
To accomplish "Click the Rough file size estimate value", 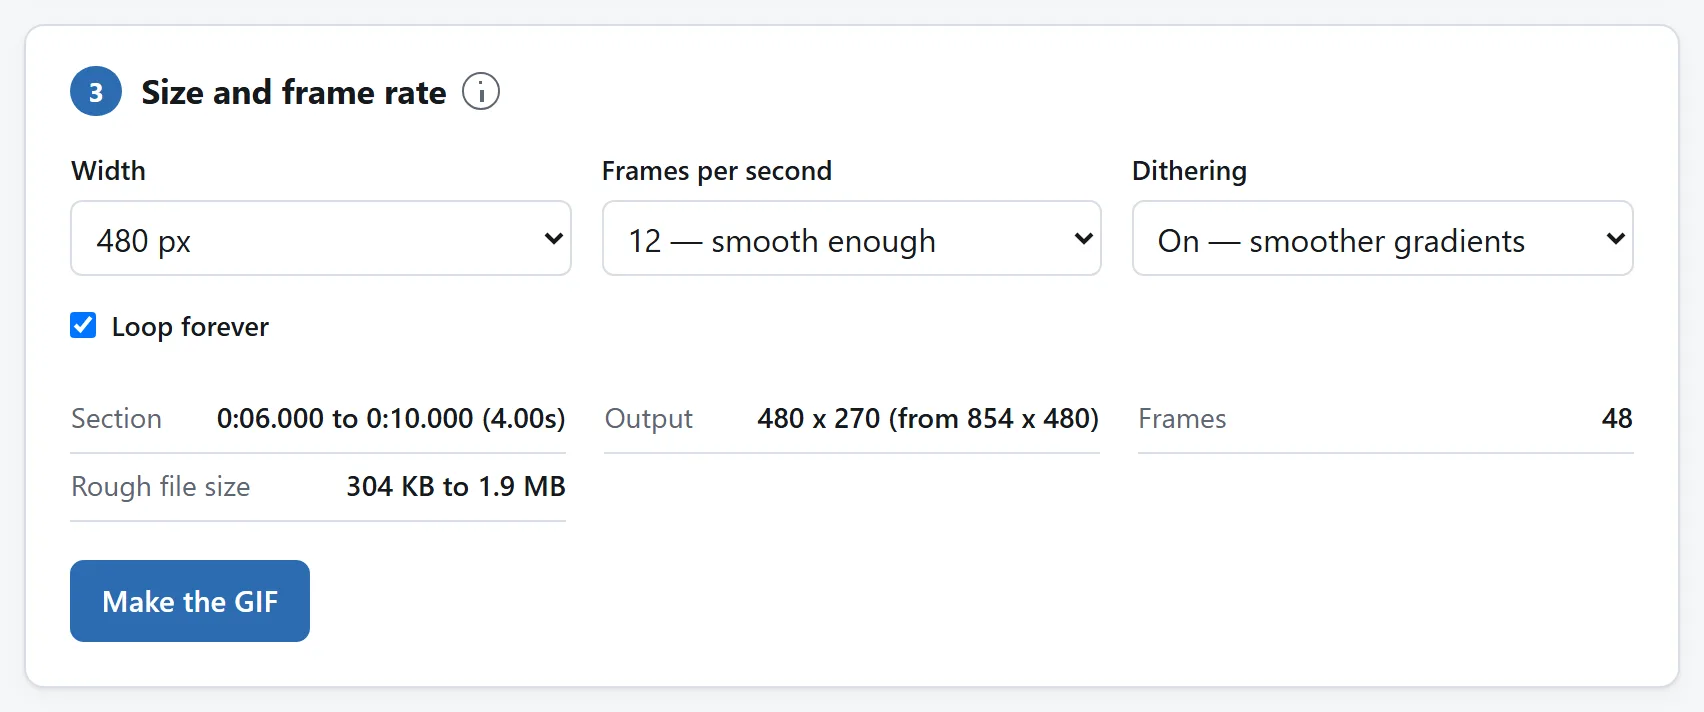I will [456, 486].
